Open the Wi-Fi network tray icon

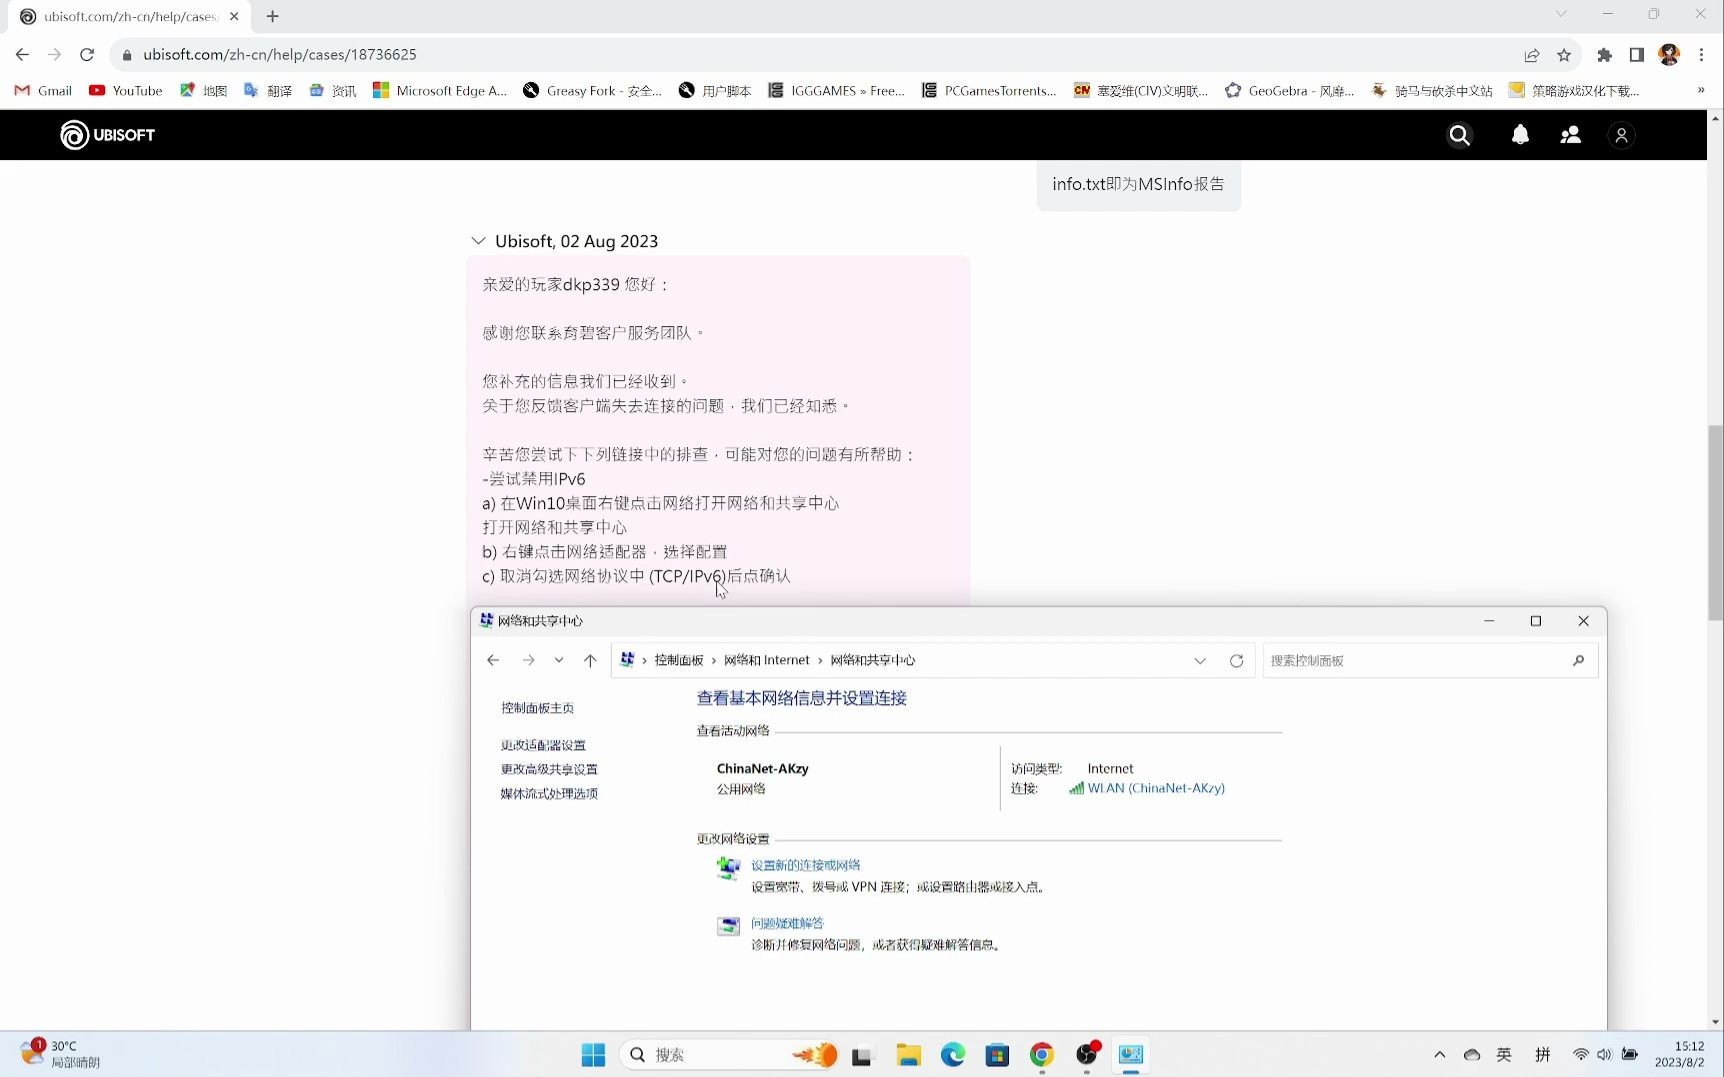point(1580,1055)
